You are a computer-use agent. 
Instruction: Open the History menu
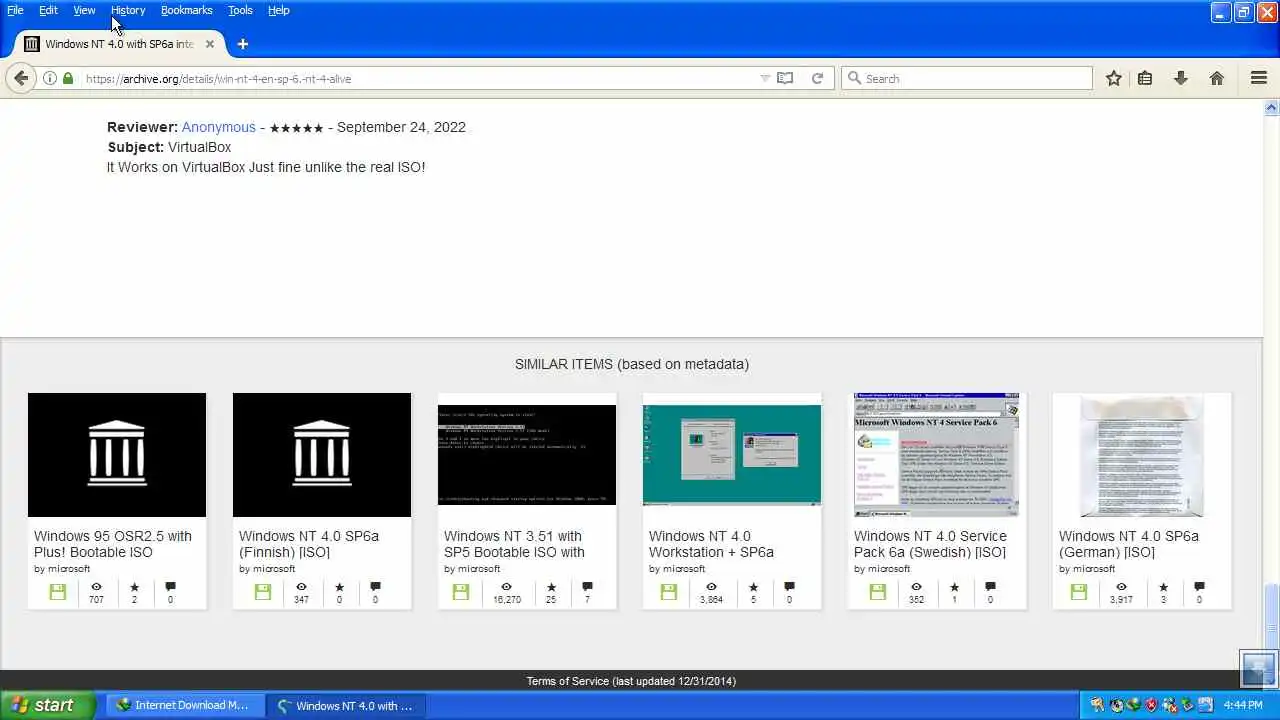pyautogui.click(x=128, y=10)
